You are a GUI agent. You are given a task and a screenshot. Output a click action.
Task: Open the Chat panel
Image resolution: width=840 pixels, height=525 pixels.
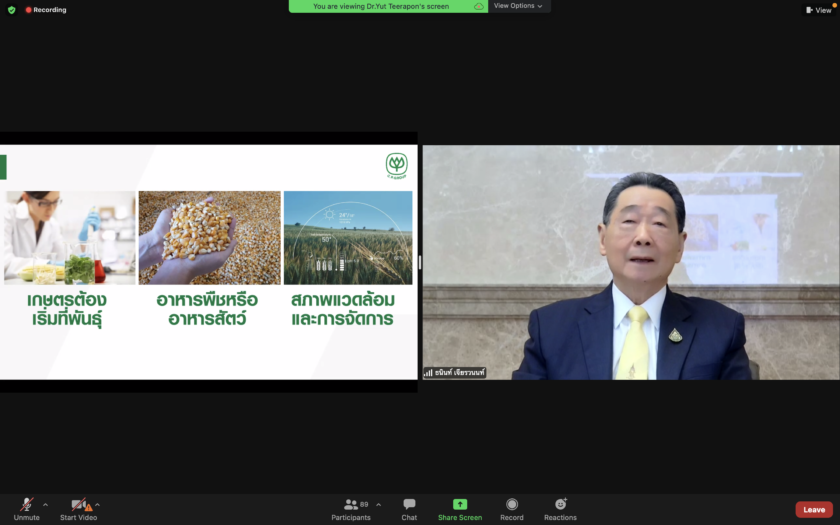click(409, 506)
